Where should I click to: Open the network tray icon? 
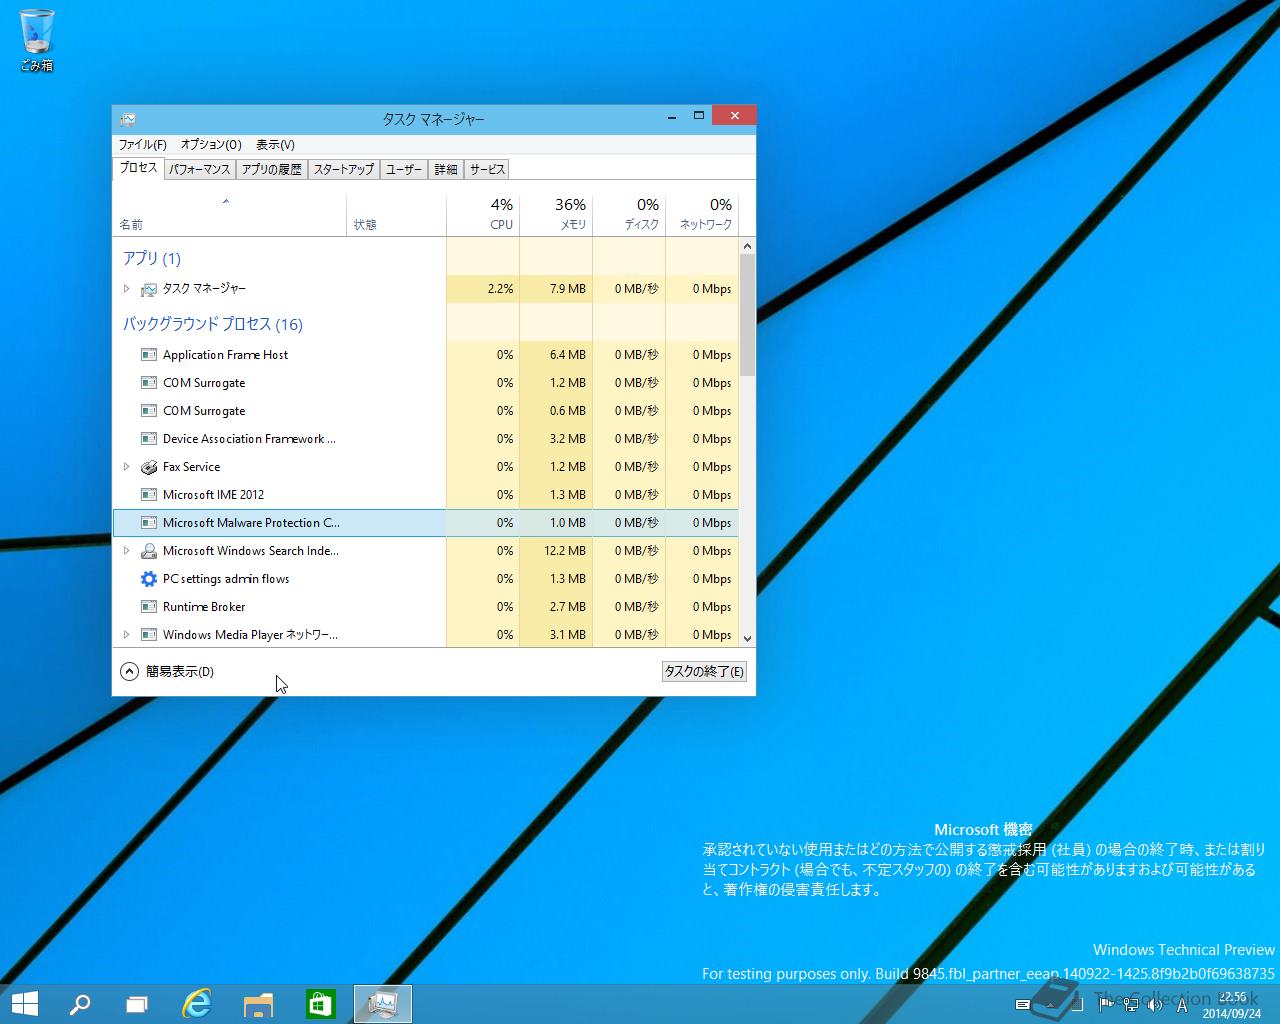click(x=1131, y=1004)
